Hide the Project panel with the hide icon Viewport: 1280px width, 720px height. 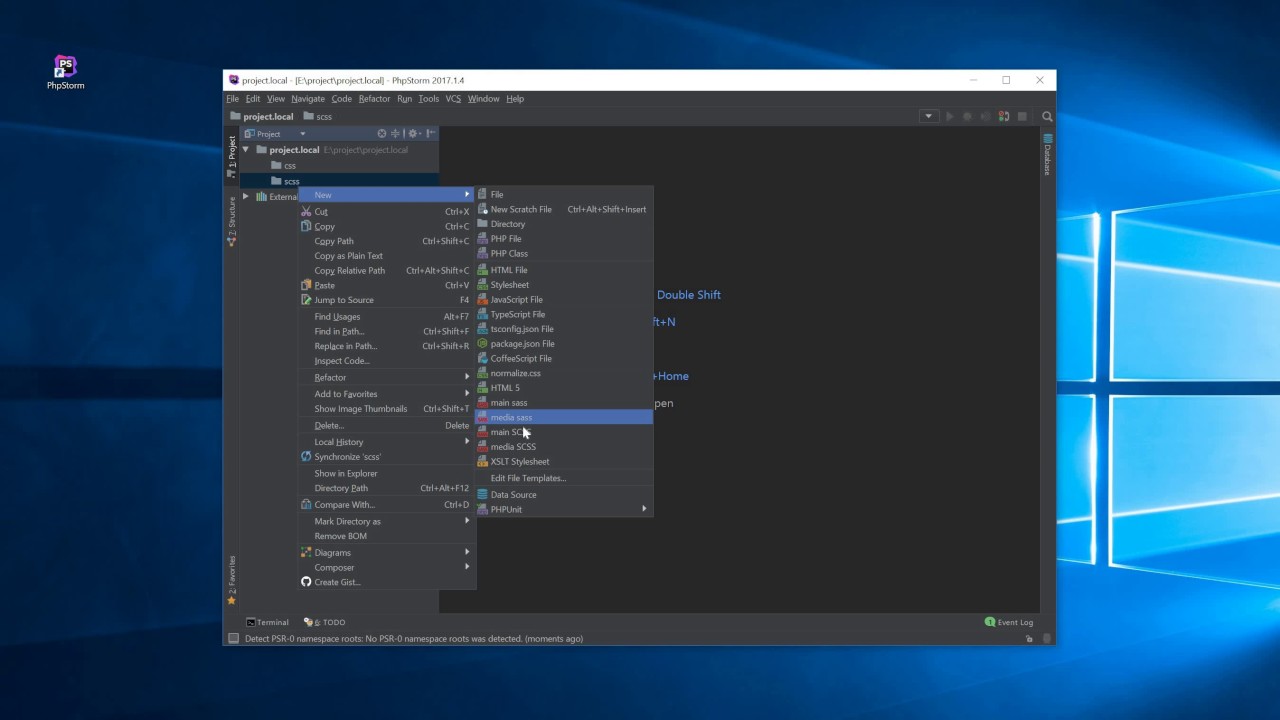[431, 133]
